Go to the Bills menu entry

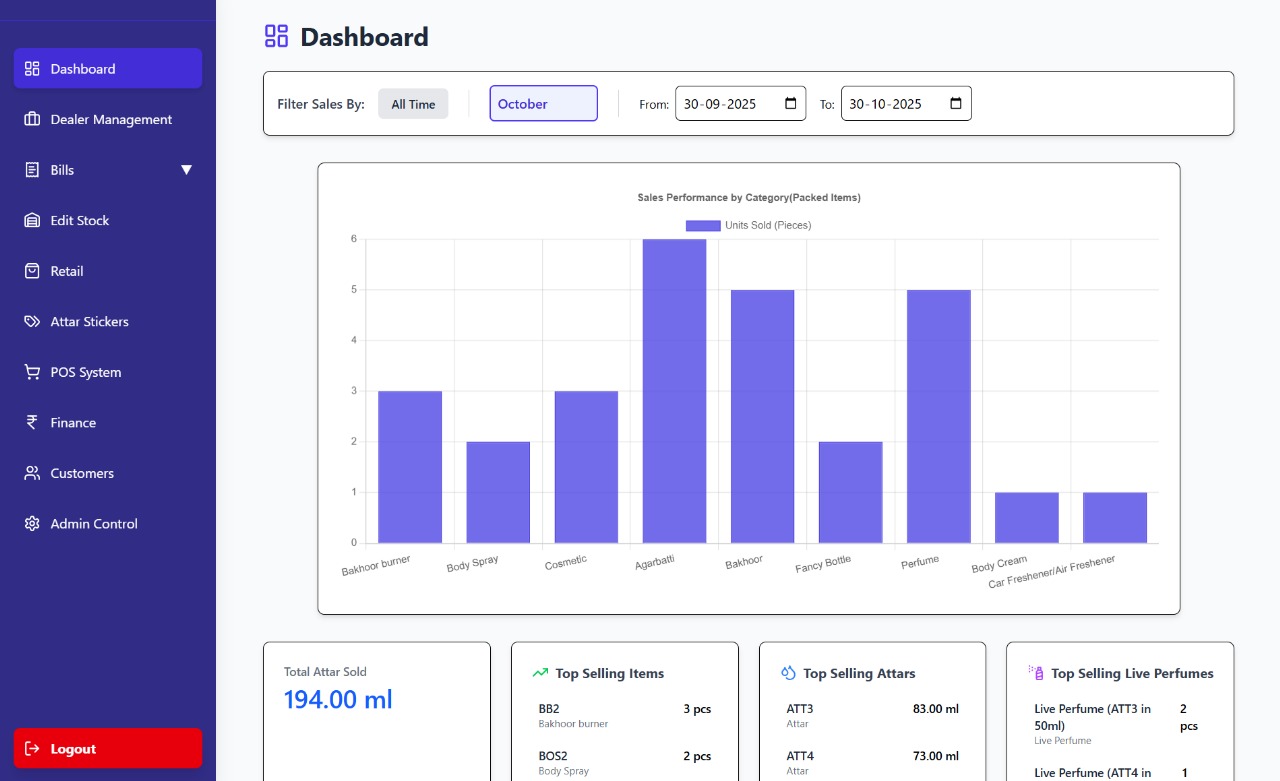(63, 170)
